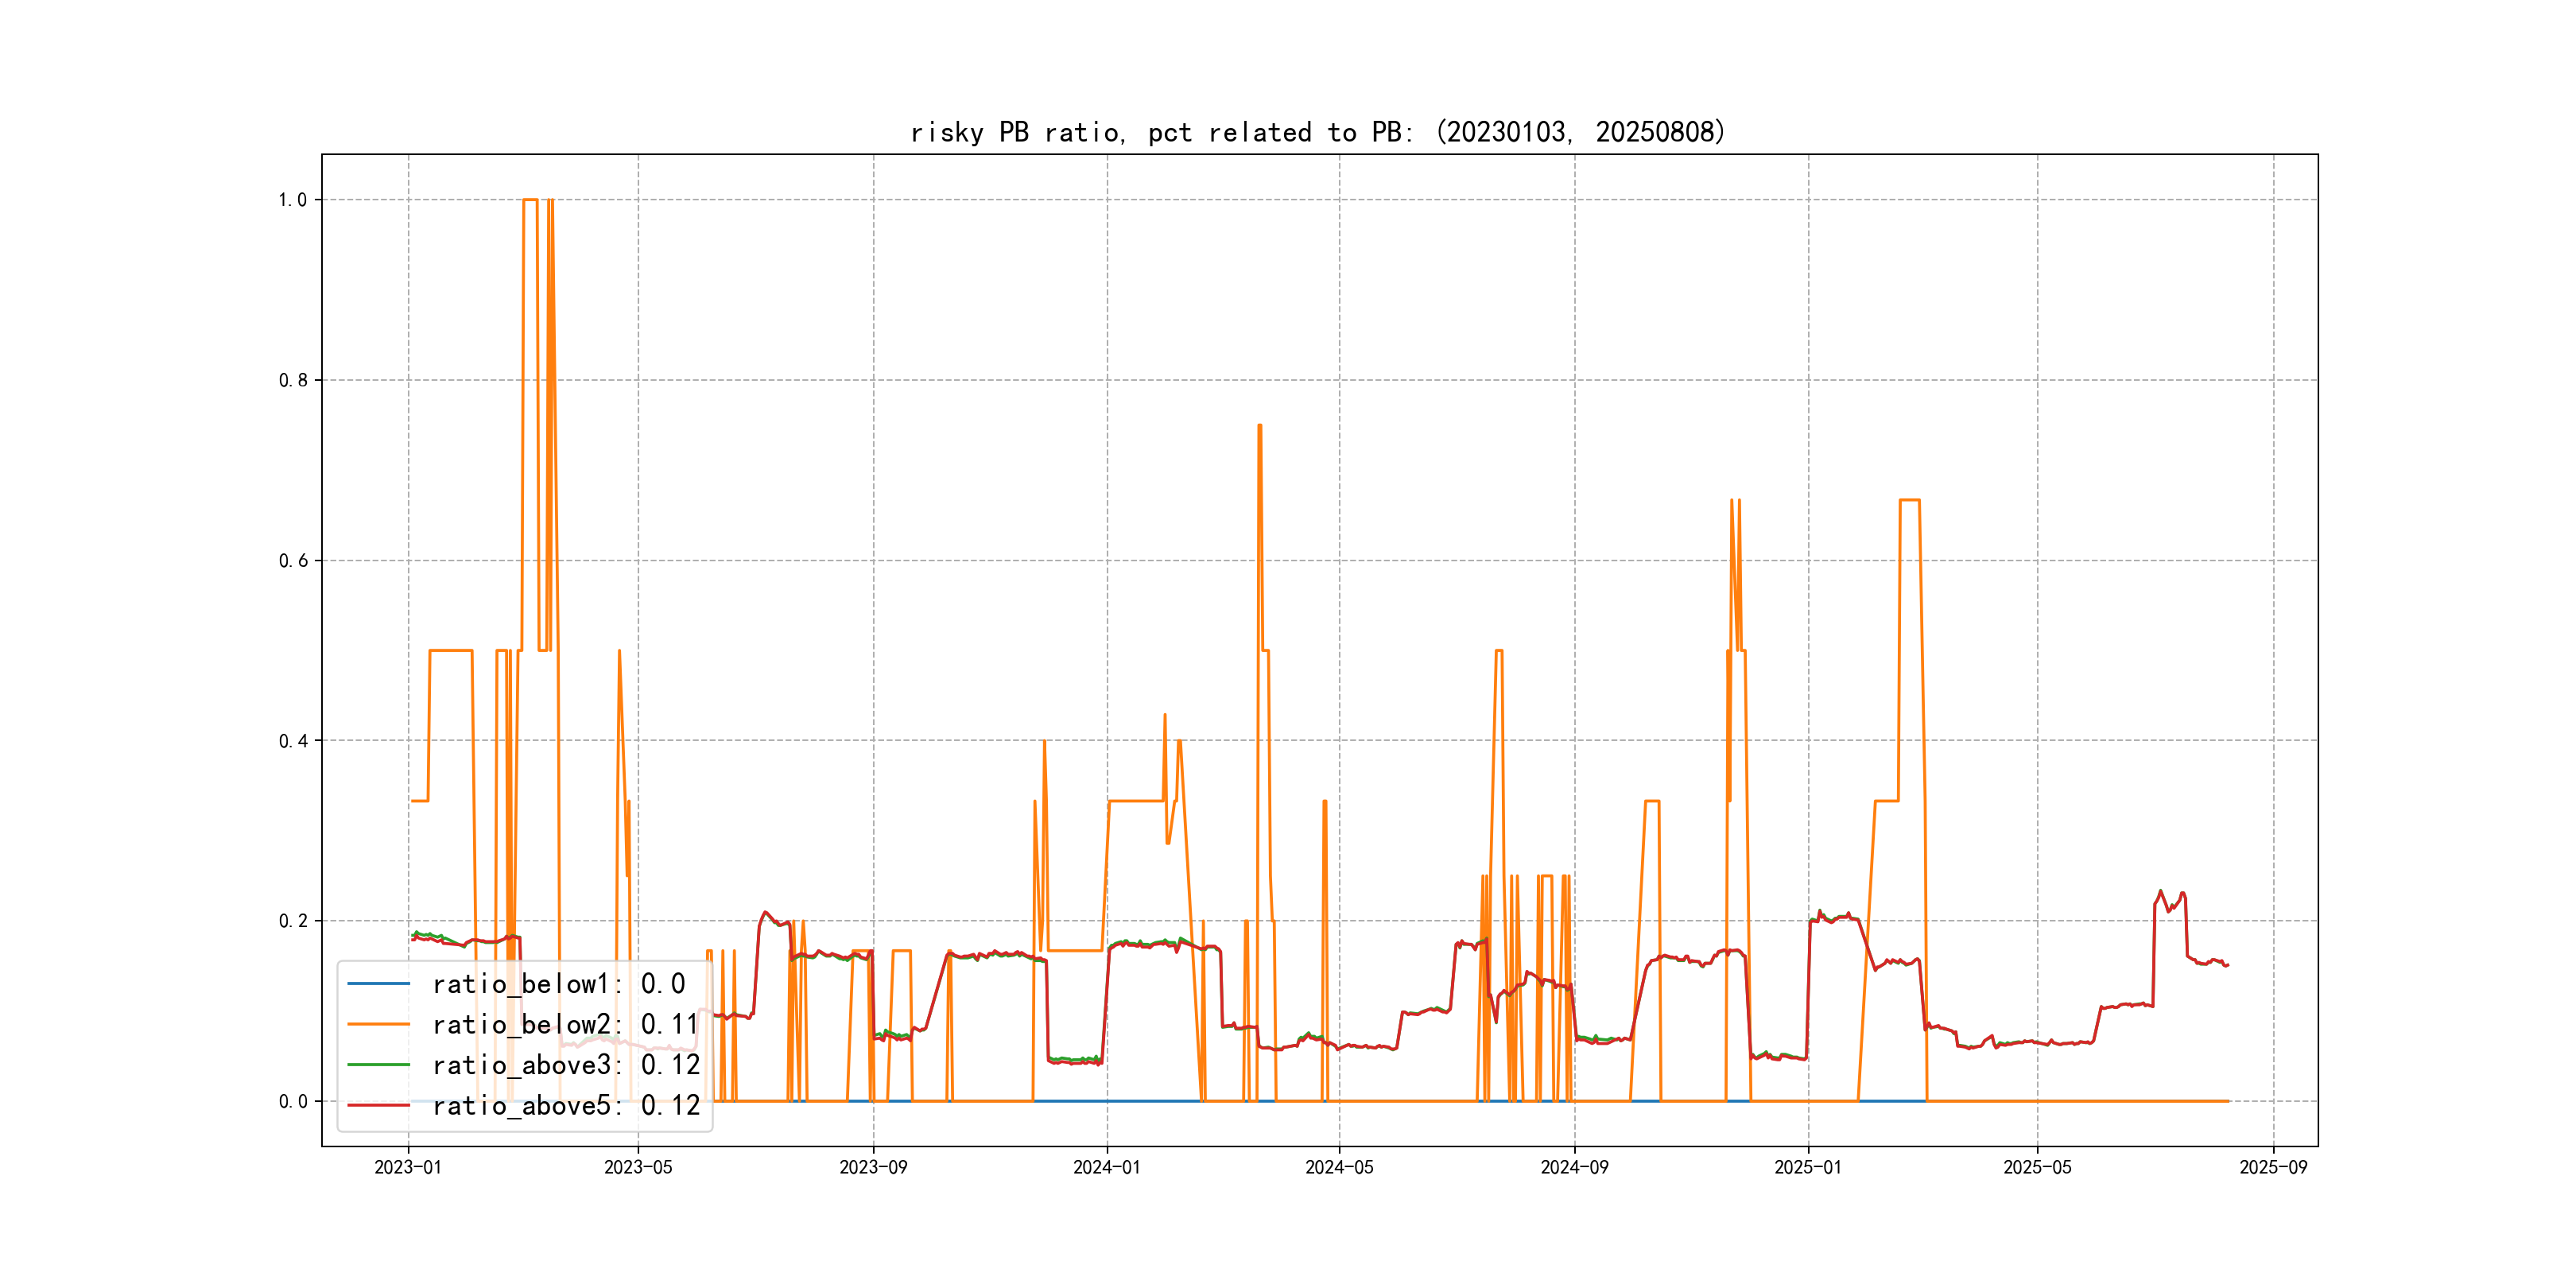Click the 2025-09 x-axis tick label
The height and width of the screenshot is (1288, 2576).
(2273, 1167)
